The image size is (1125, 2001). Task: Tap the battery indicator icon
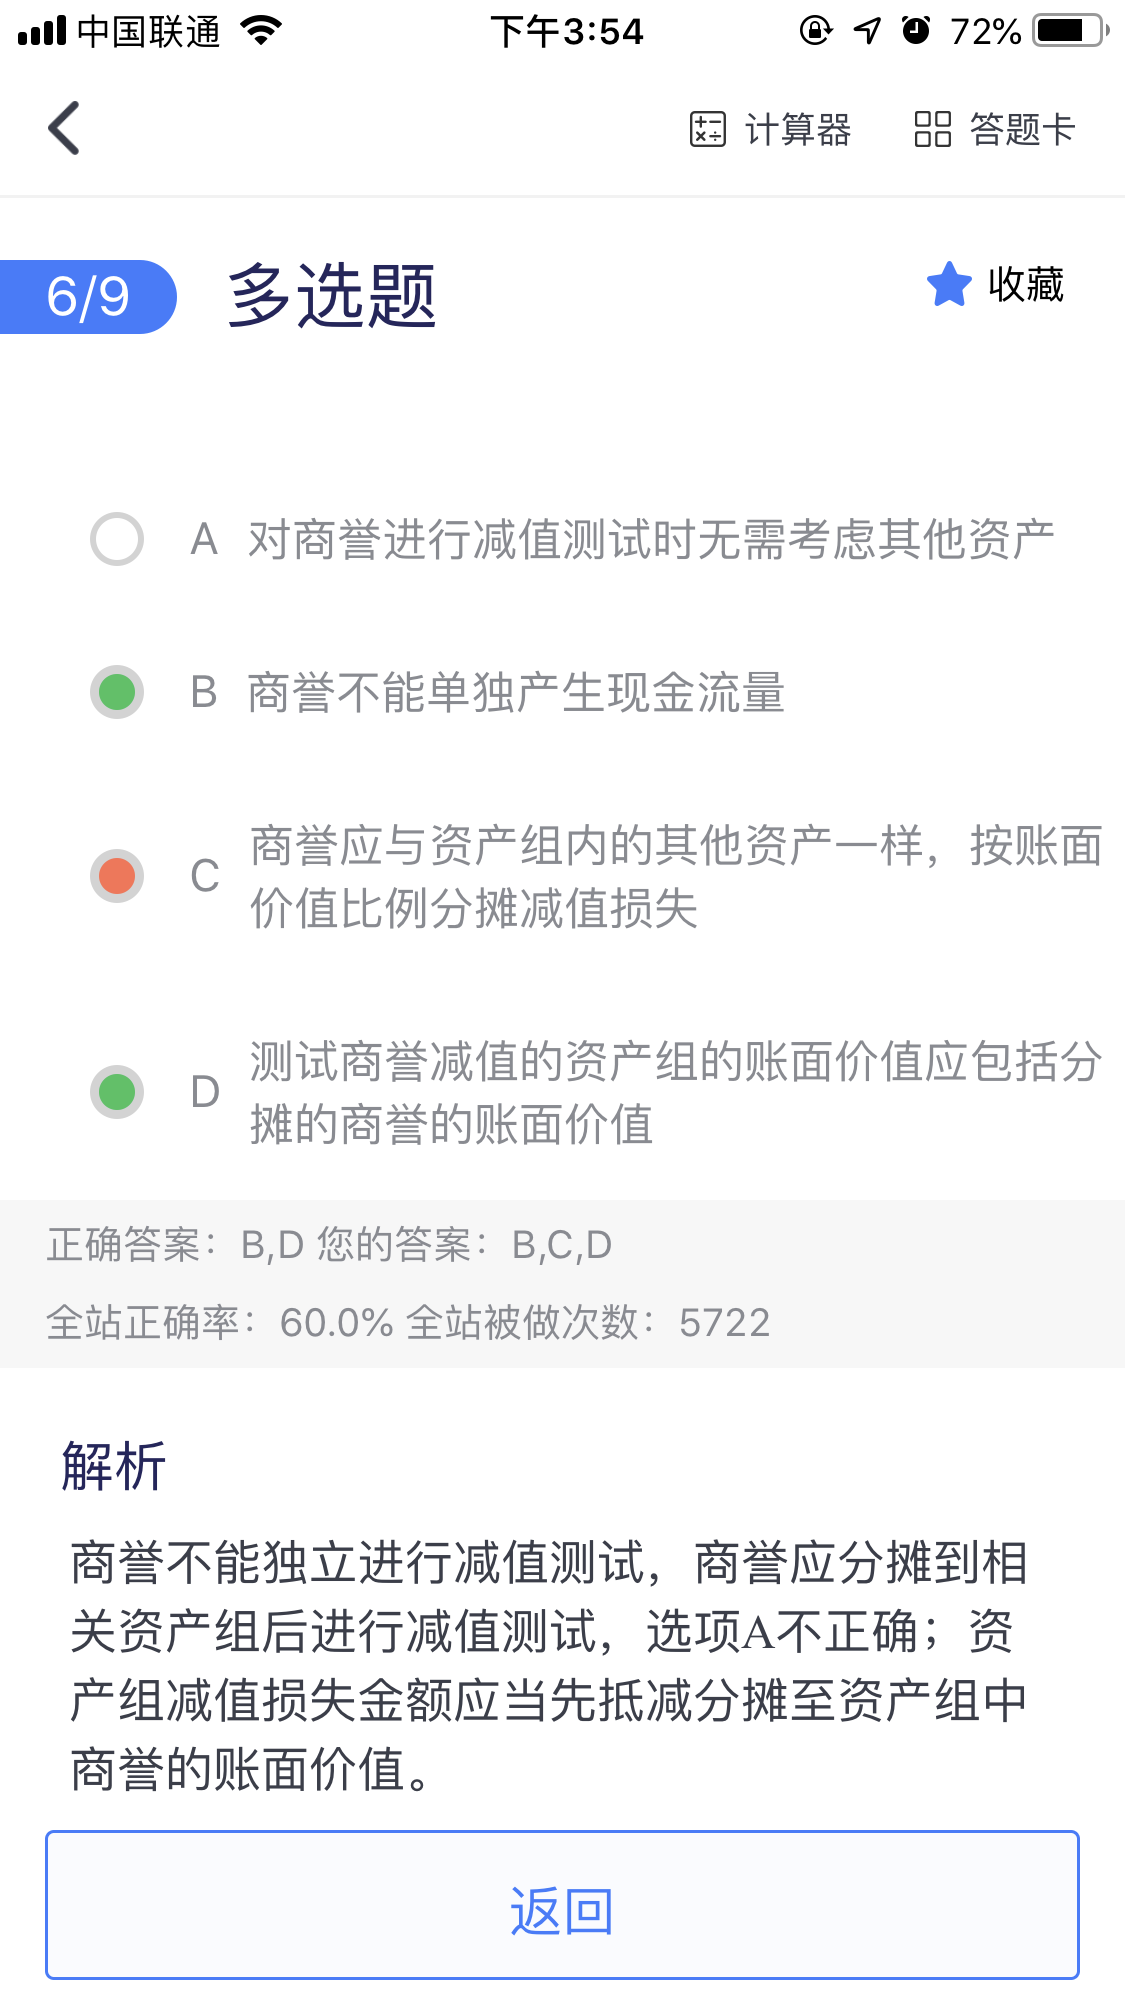pos(1071,31)
